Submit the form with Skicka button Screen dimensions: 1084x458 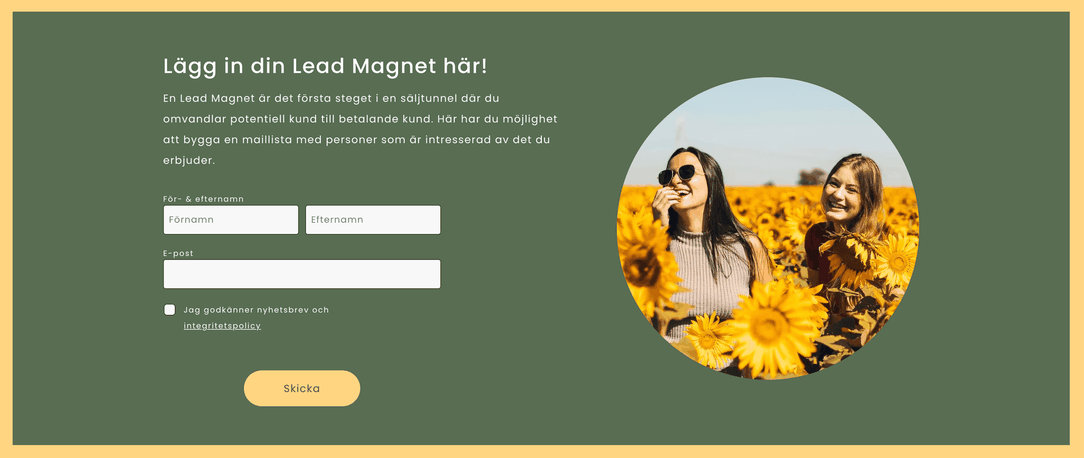pos(301,388)
